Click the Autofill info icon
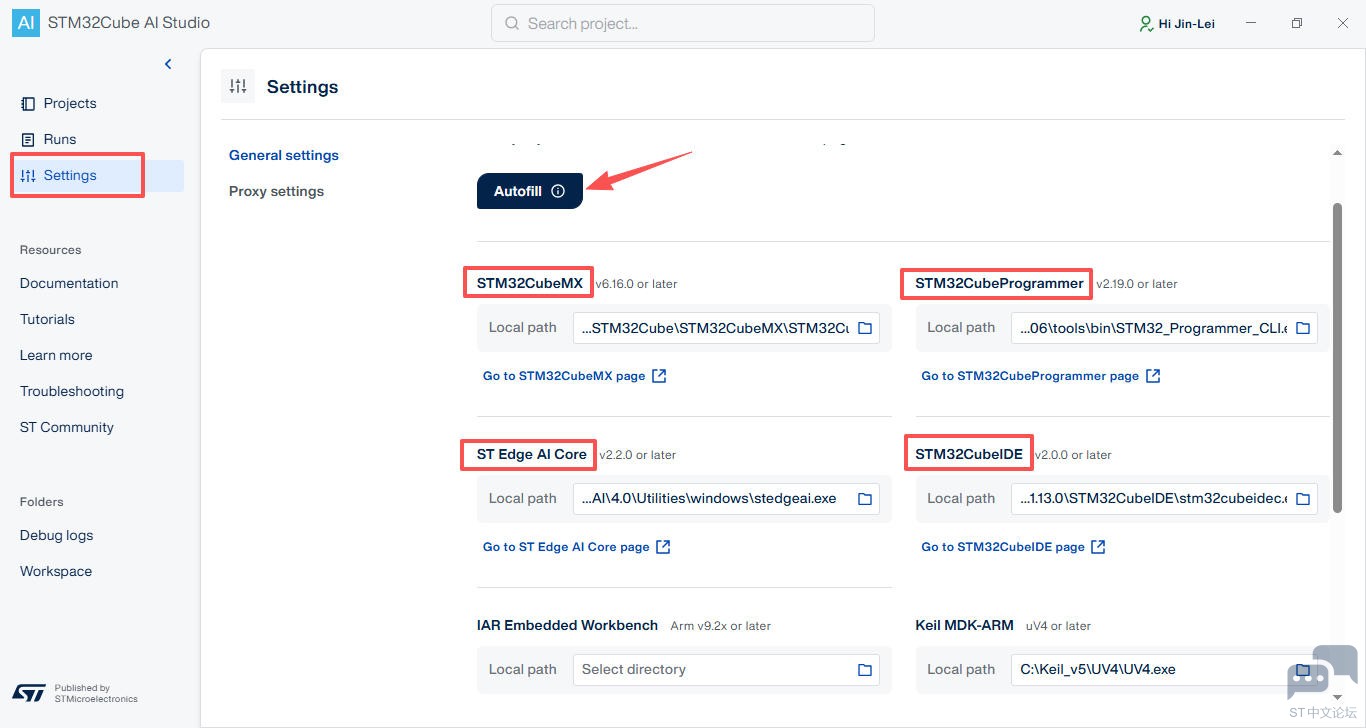 [558, 191]
